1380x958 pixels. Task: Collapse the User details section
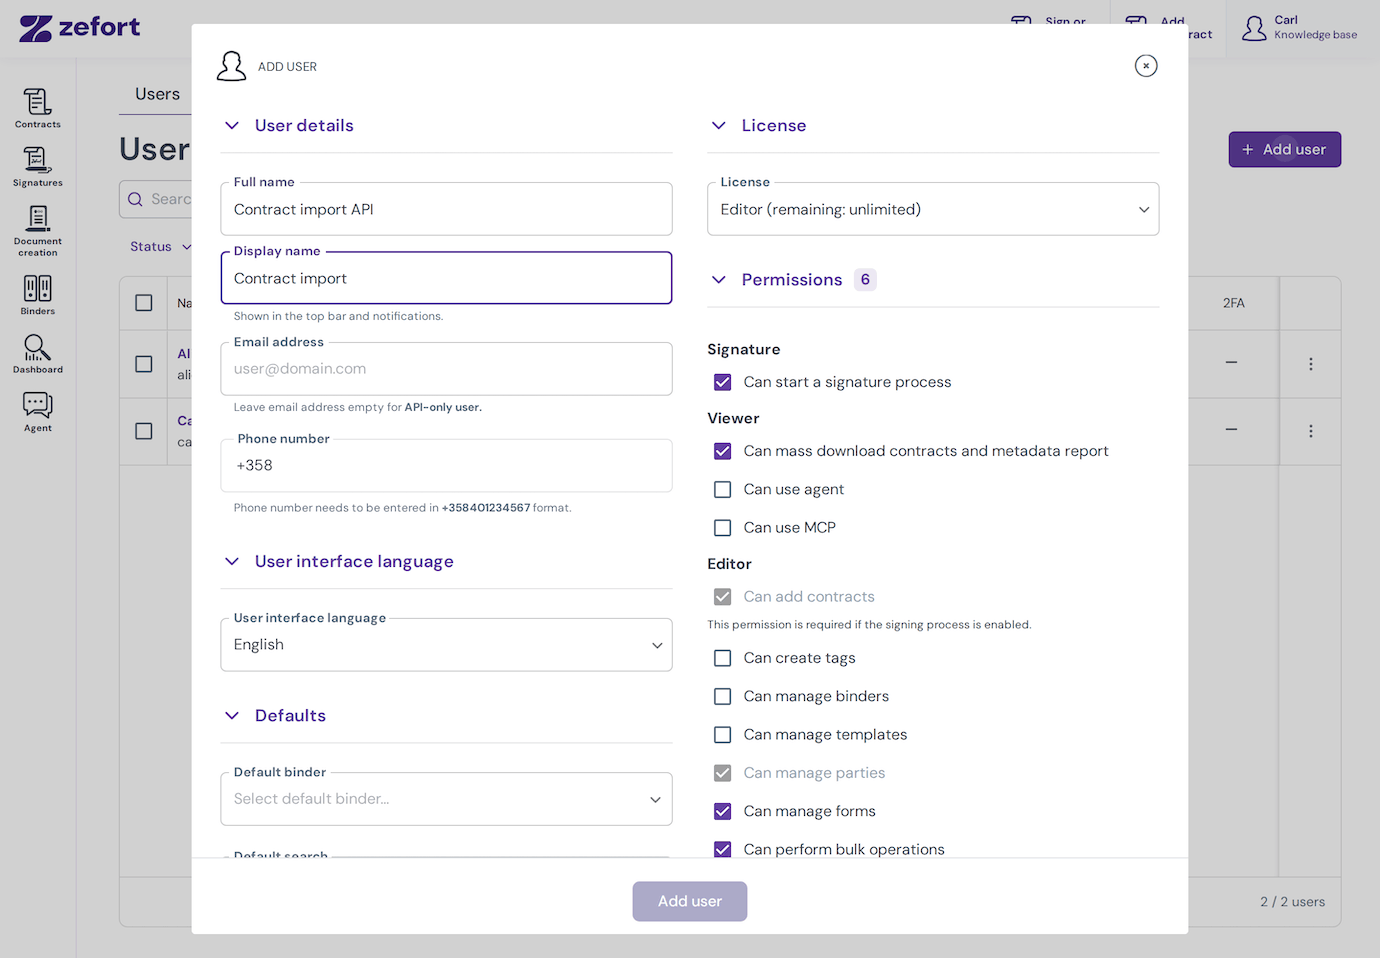(x=232, y=125)
